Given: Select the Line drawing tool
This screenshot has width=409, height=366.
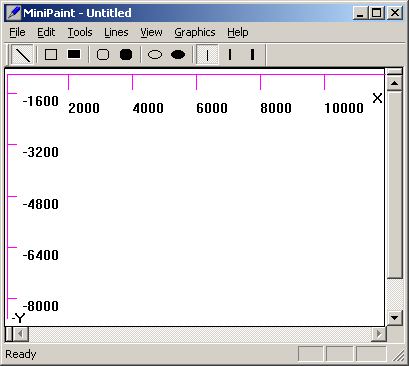Looking at the screenshot, I should pos(22,55).
